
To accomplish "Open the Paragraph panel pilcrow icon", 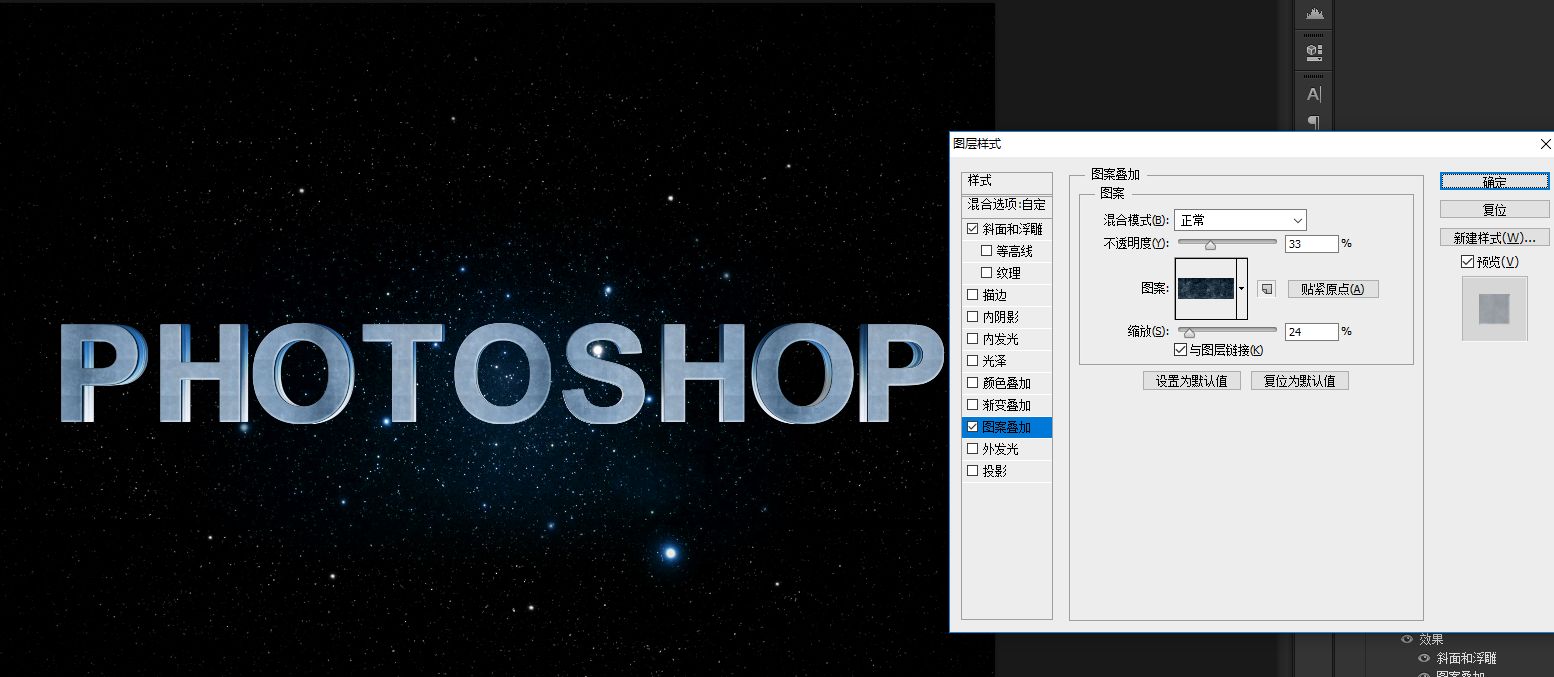I will [1314, 122].
